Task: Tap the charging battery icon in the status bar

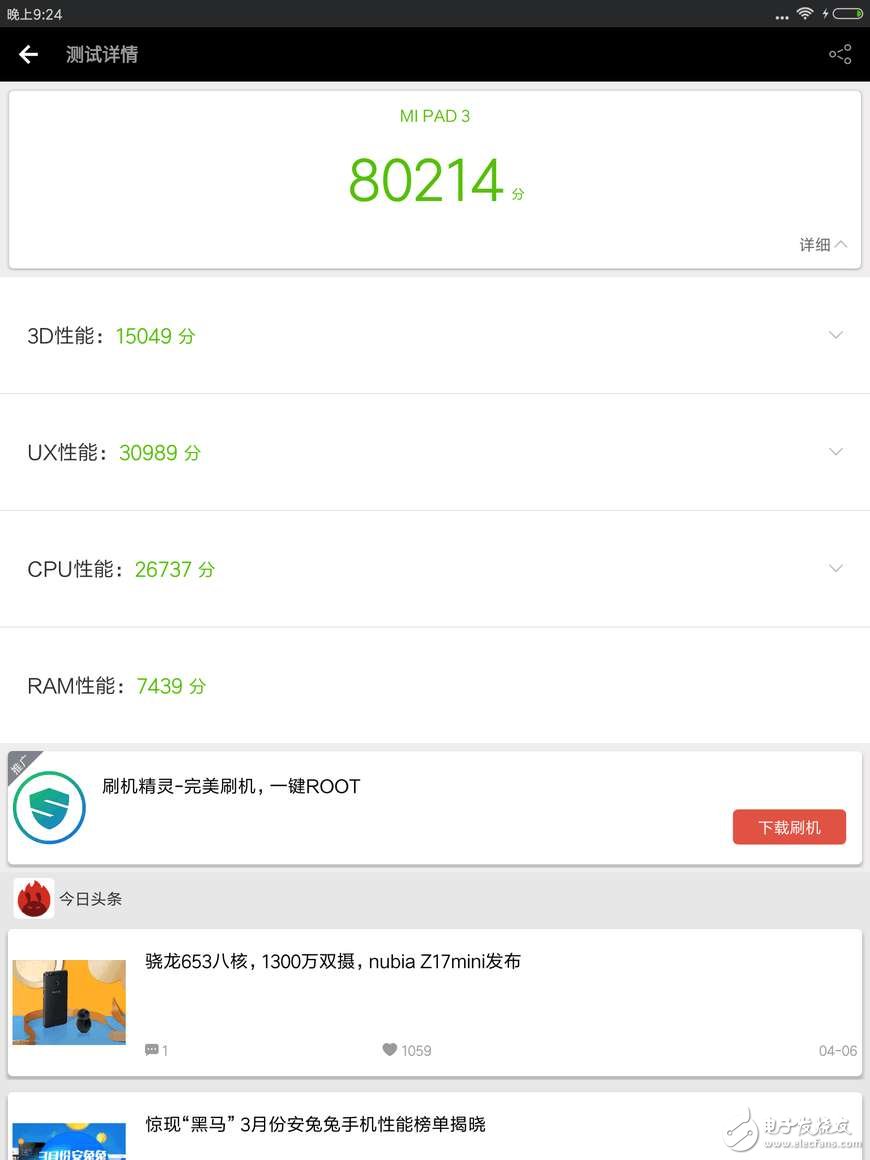Action: [849, 14]
